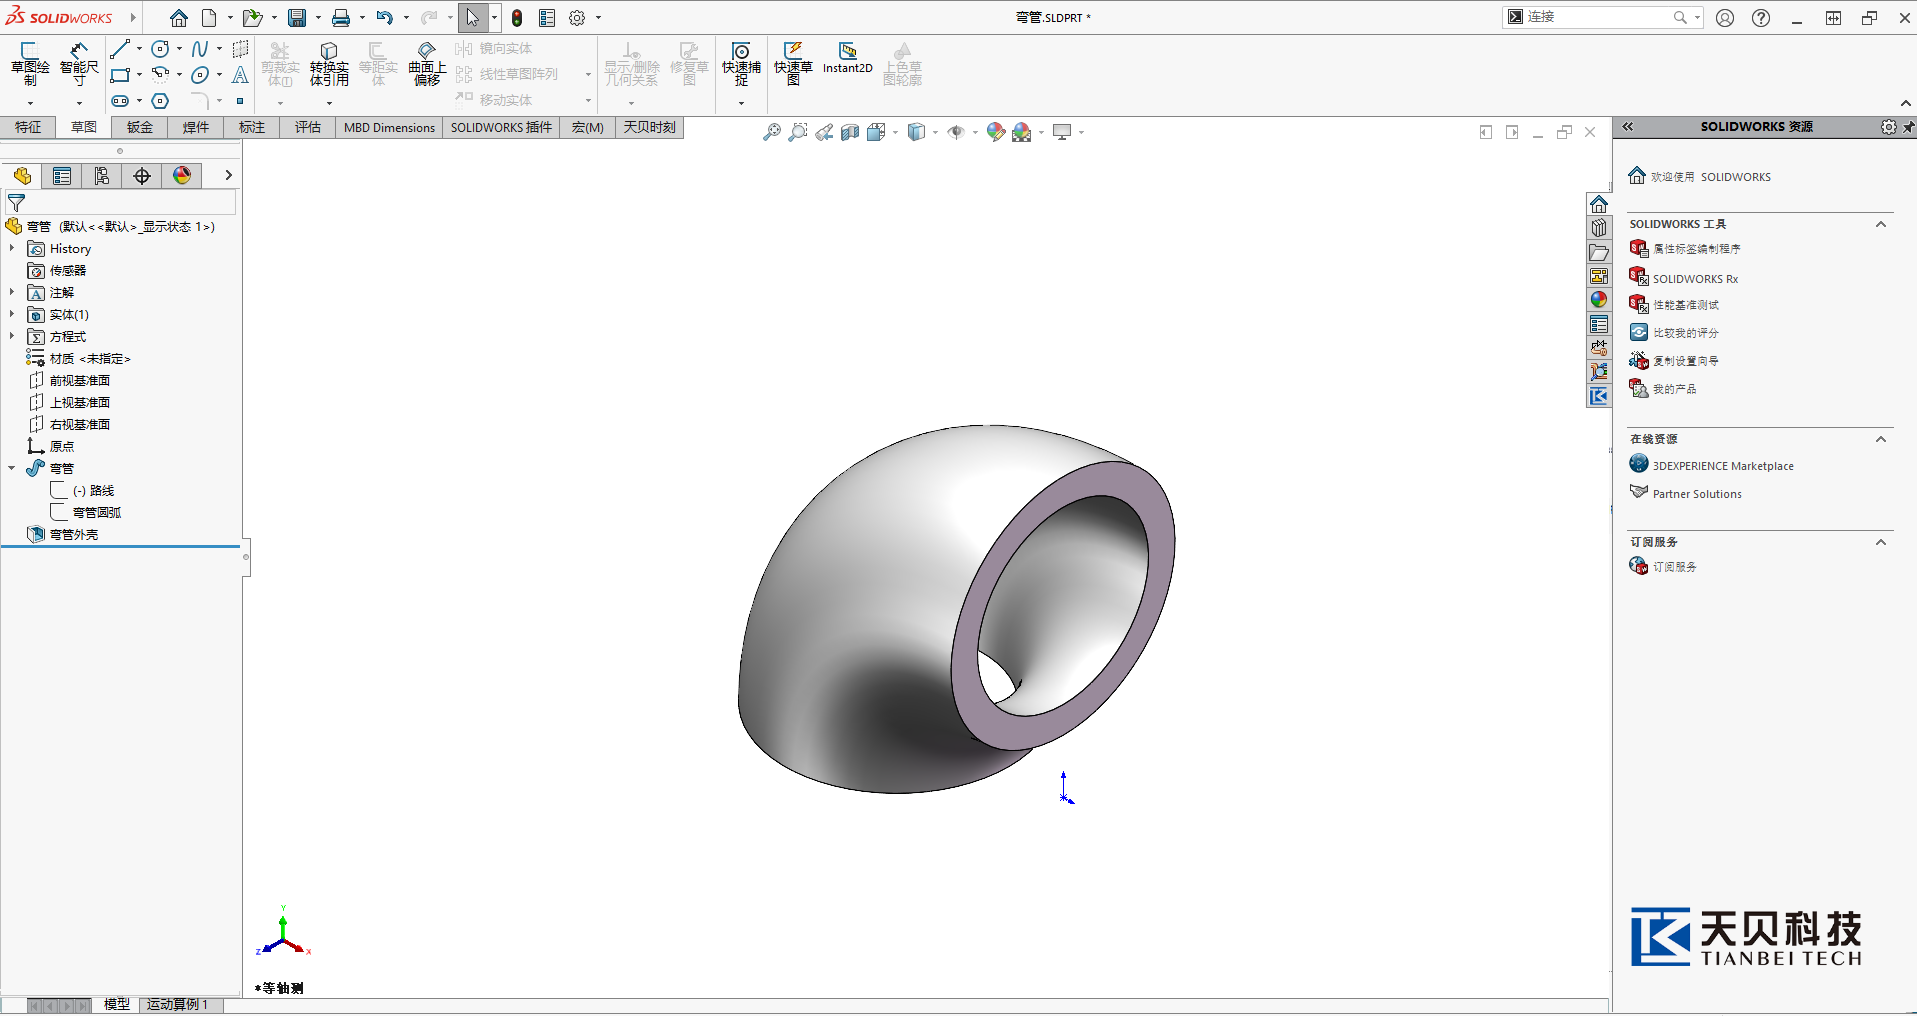The image size is (1917, 1016).
Task: Click the 转换实体引用 convert entities tool
Action: click(329, 64)
